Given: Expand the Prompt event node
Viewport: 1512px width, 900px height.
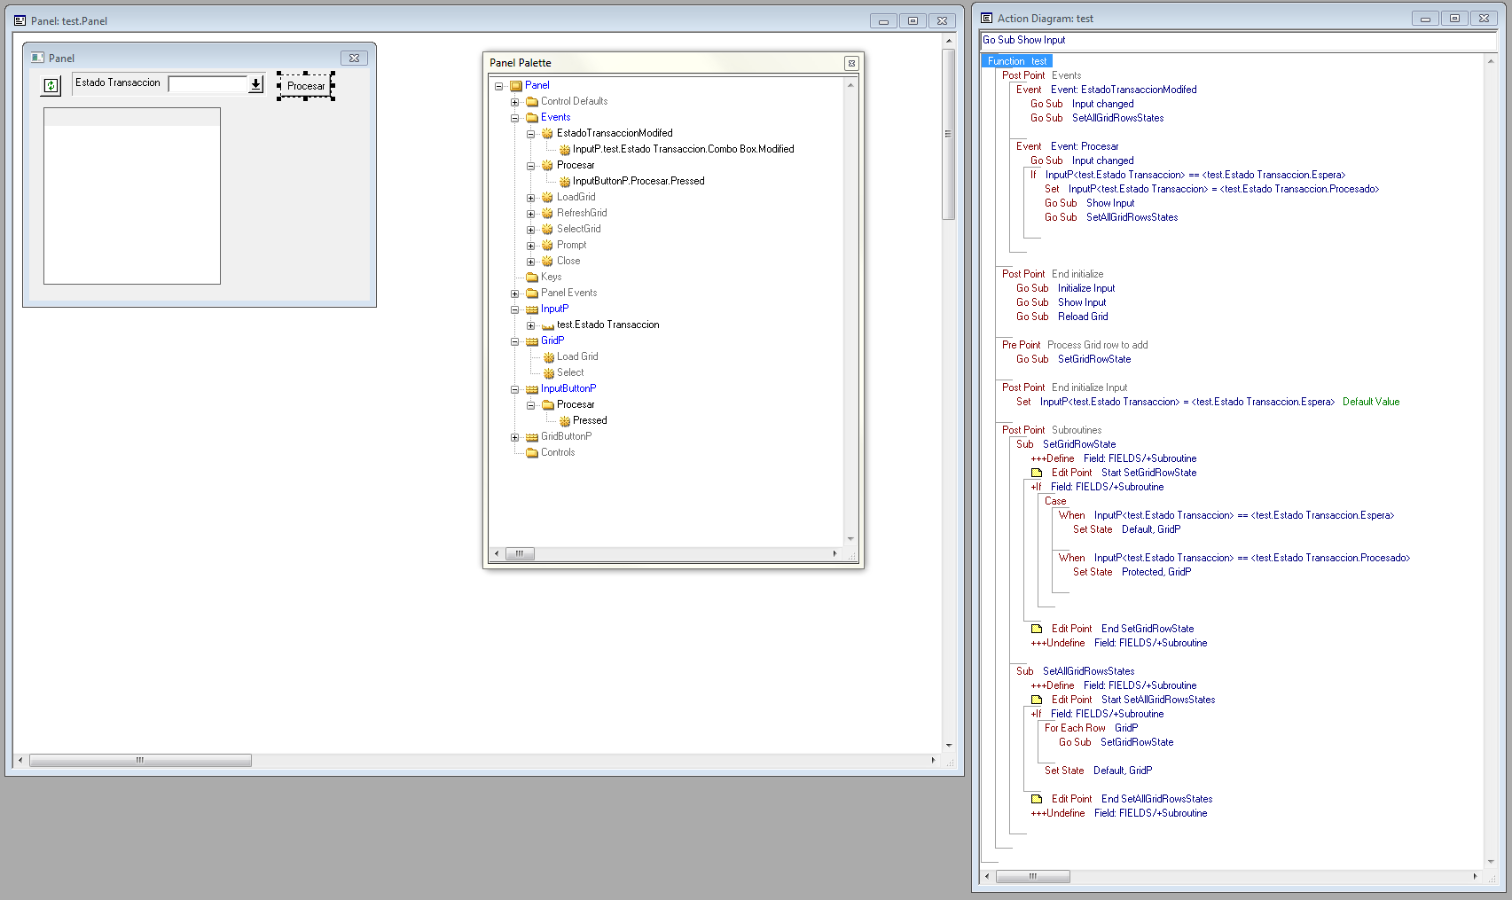Looking at the screenshot, I should [x=531, y=246].
